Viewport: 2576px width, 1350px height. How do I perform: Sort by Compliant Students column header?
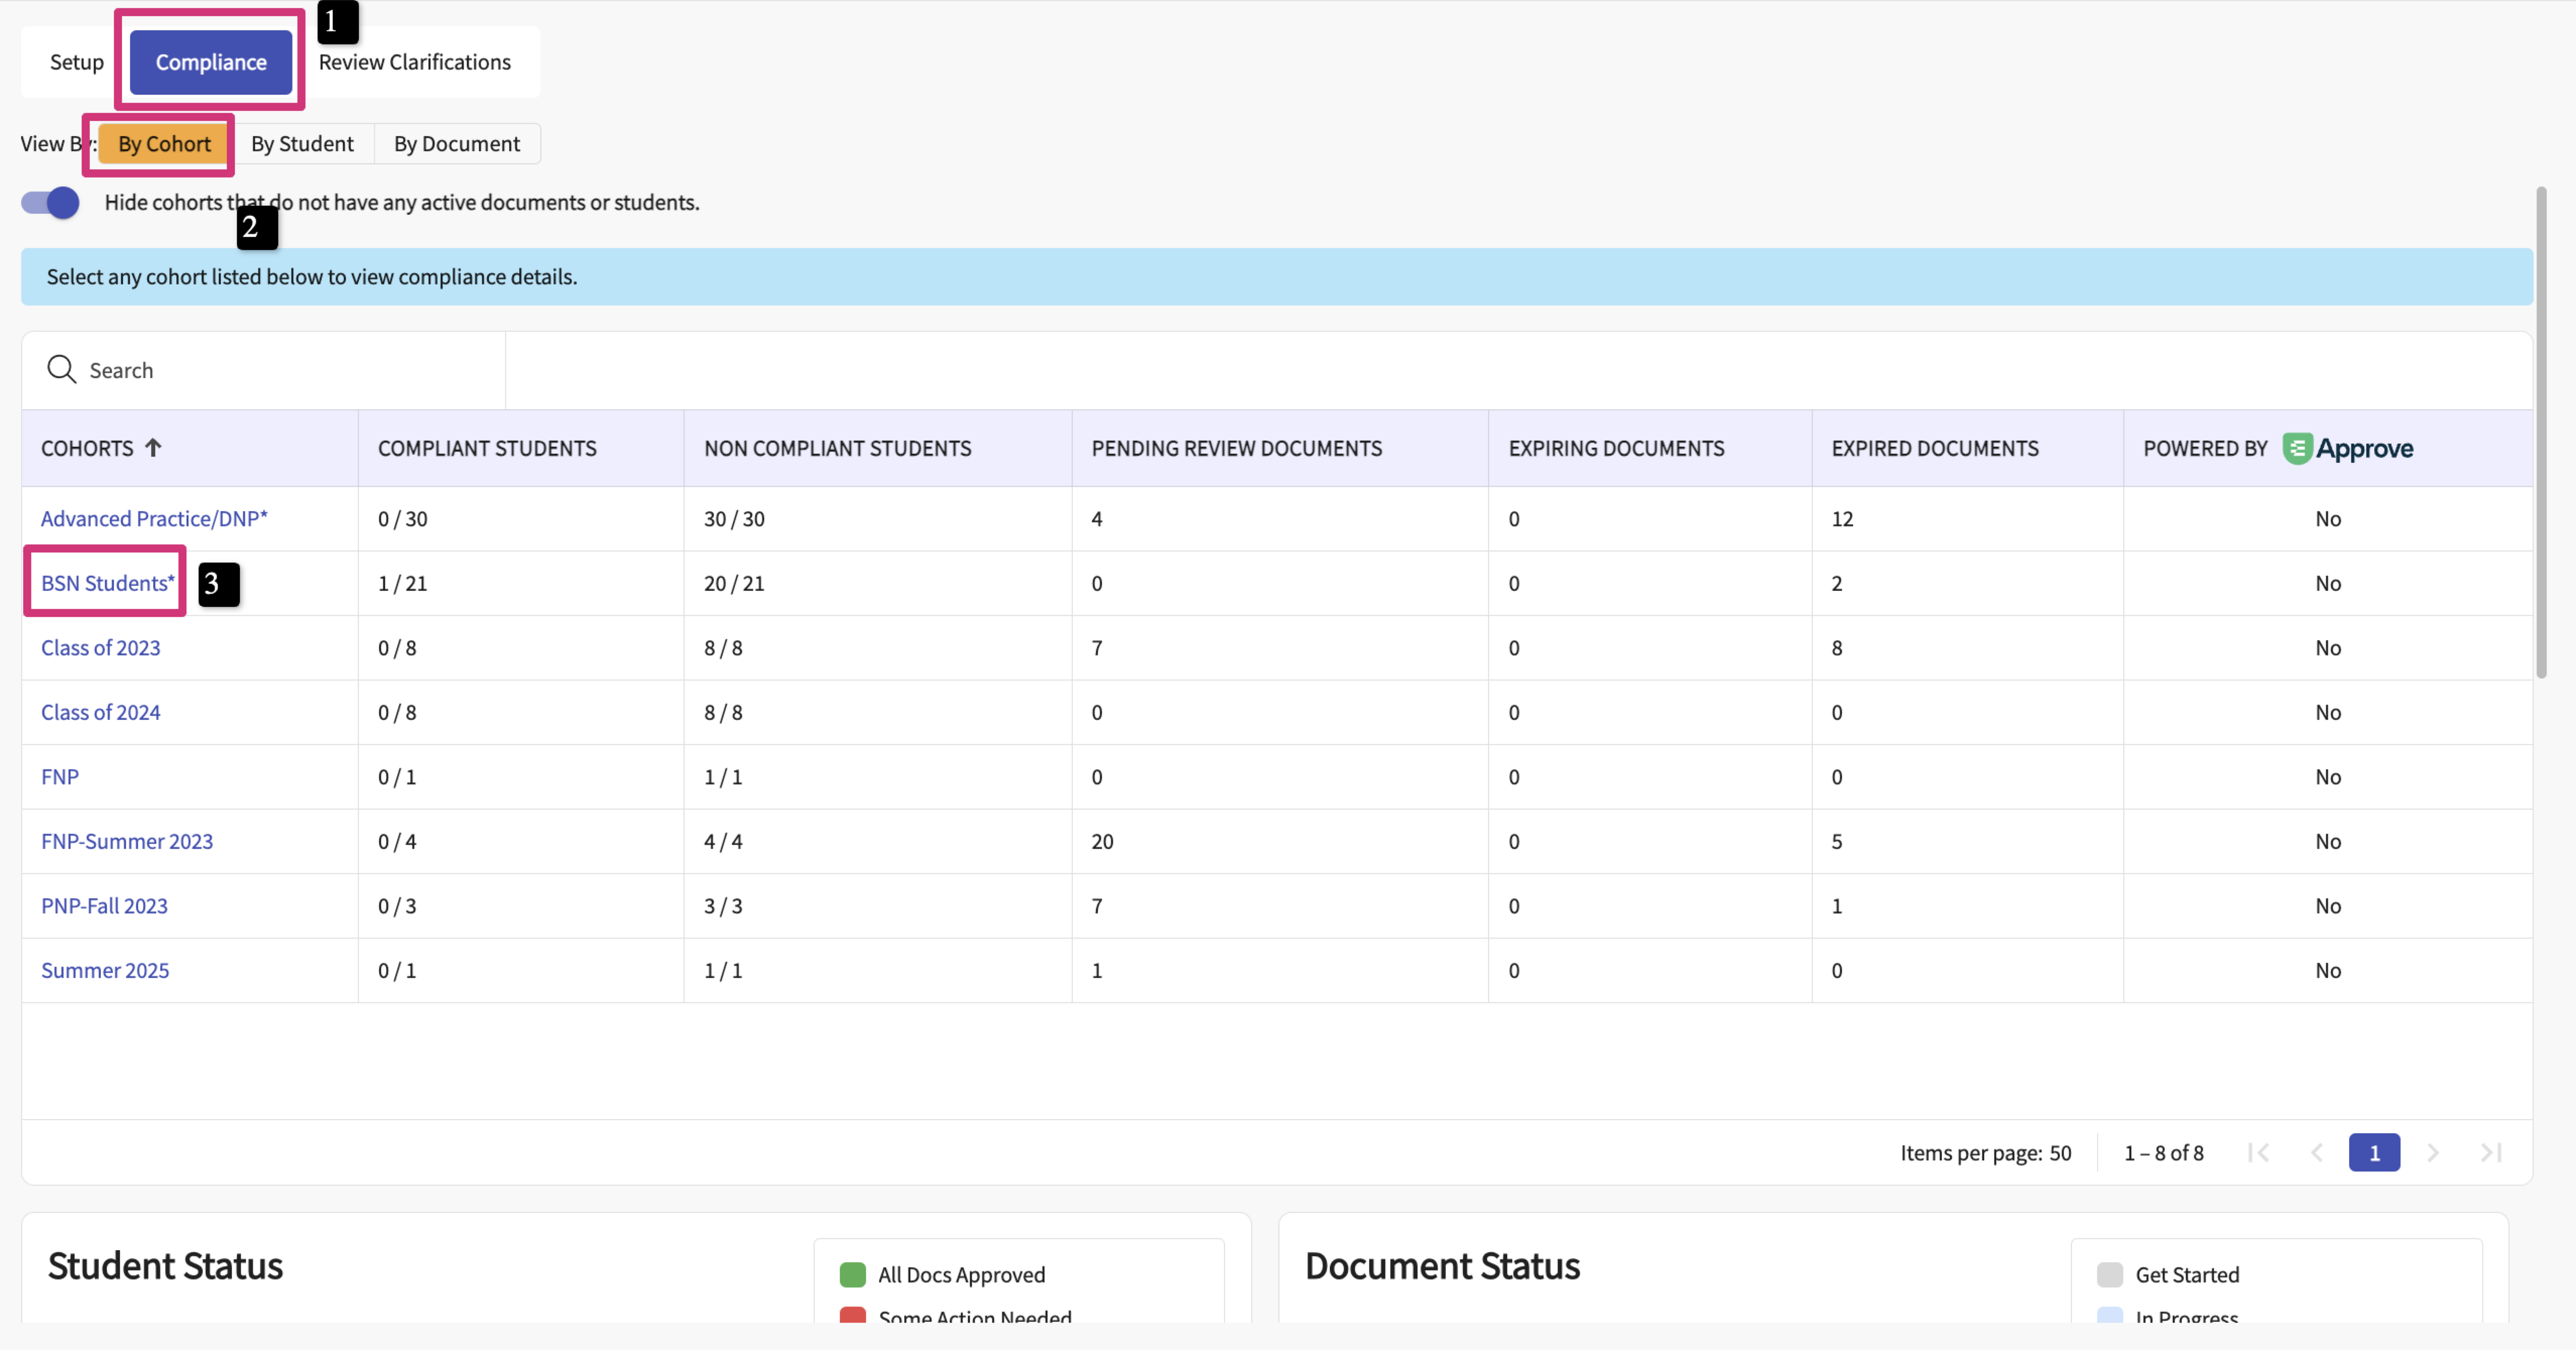(x=487, y=448)
